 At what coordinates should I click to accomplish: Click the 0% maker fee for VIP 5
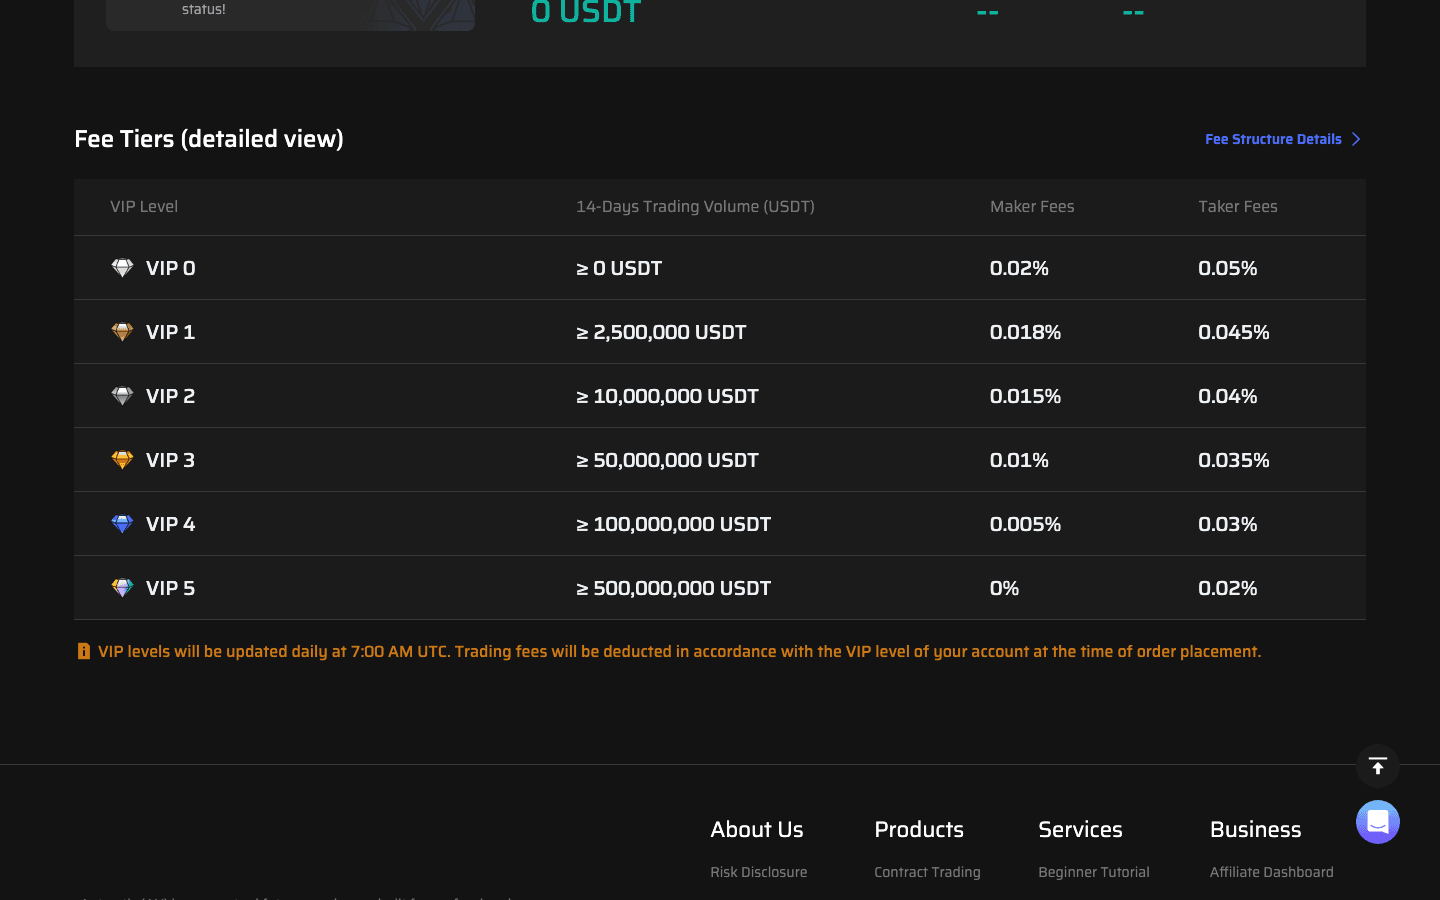pos(1004,588)
